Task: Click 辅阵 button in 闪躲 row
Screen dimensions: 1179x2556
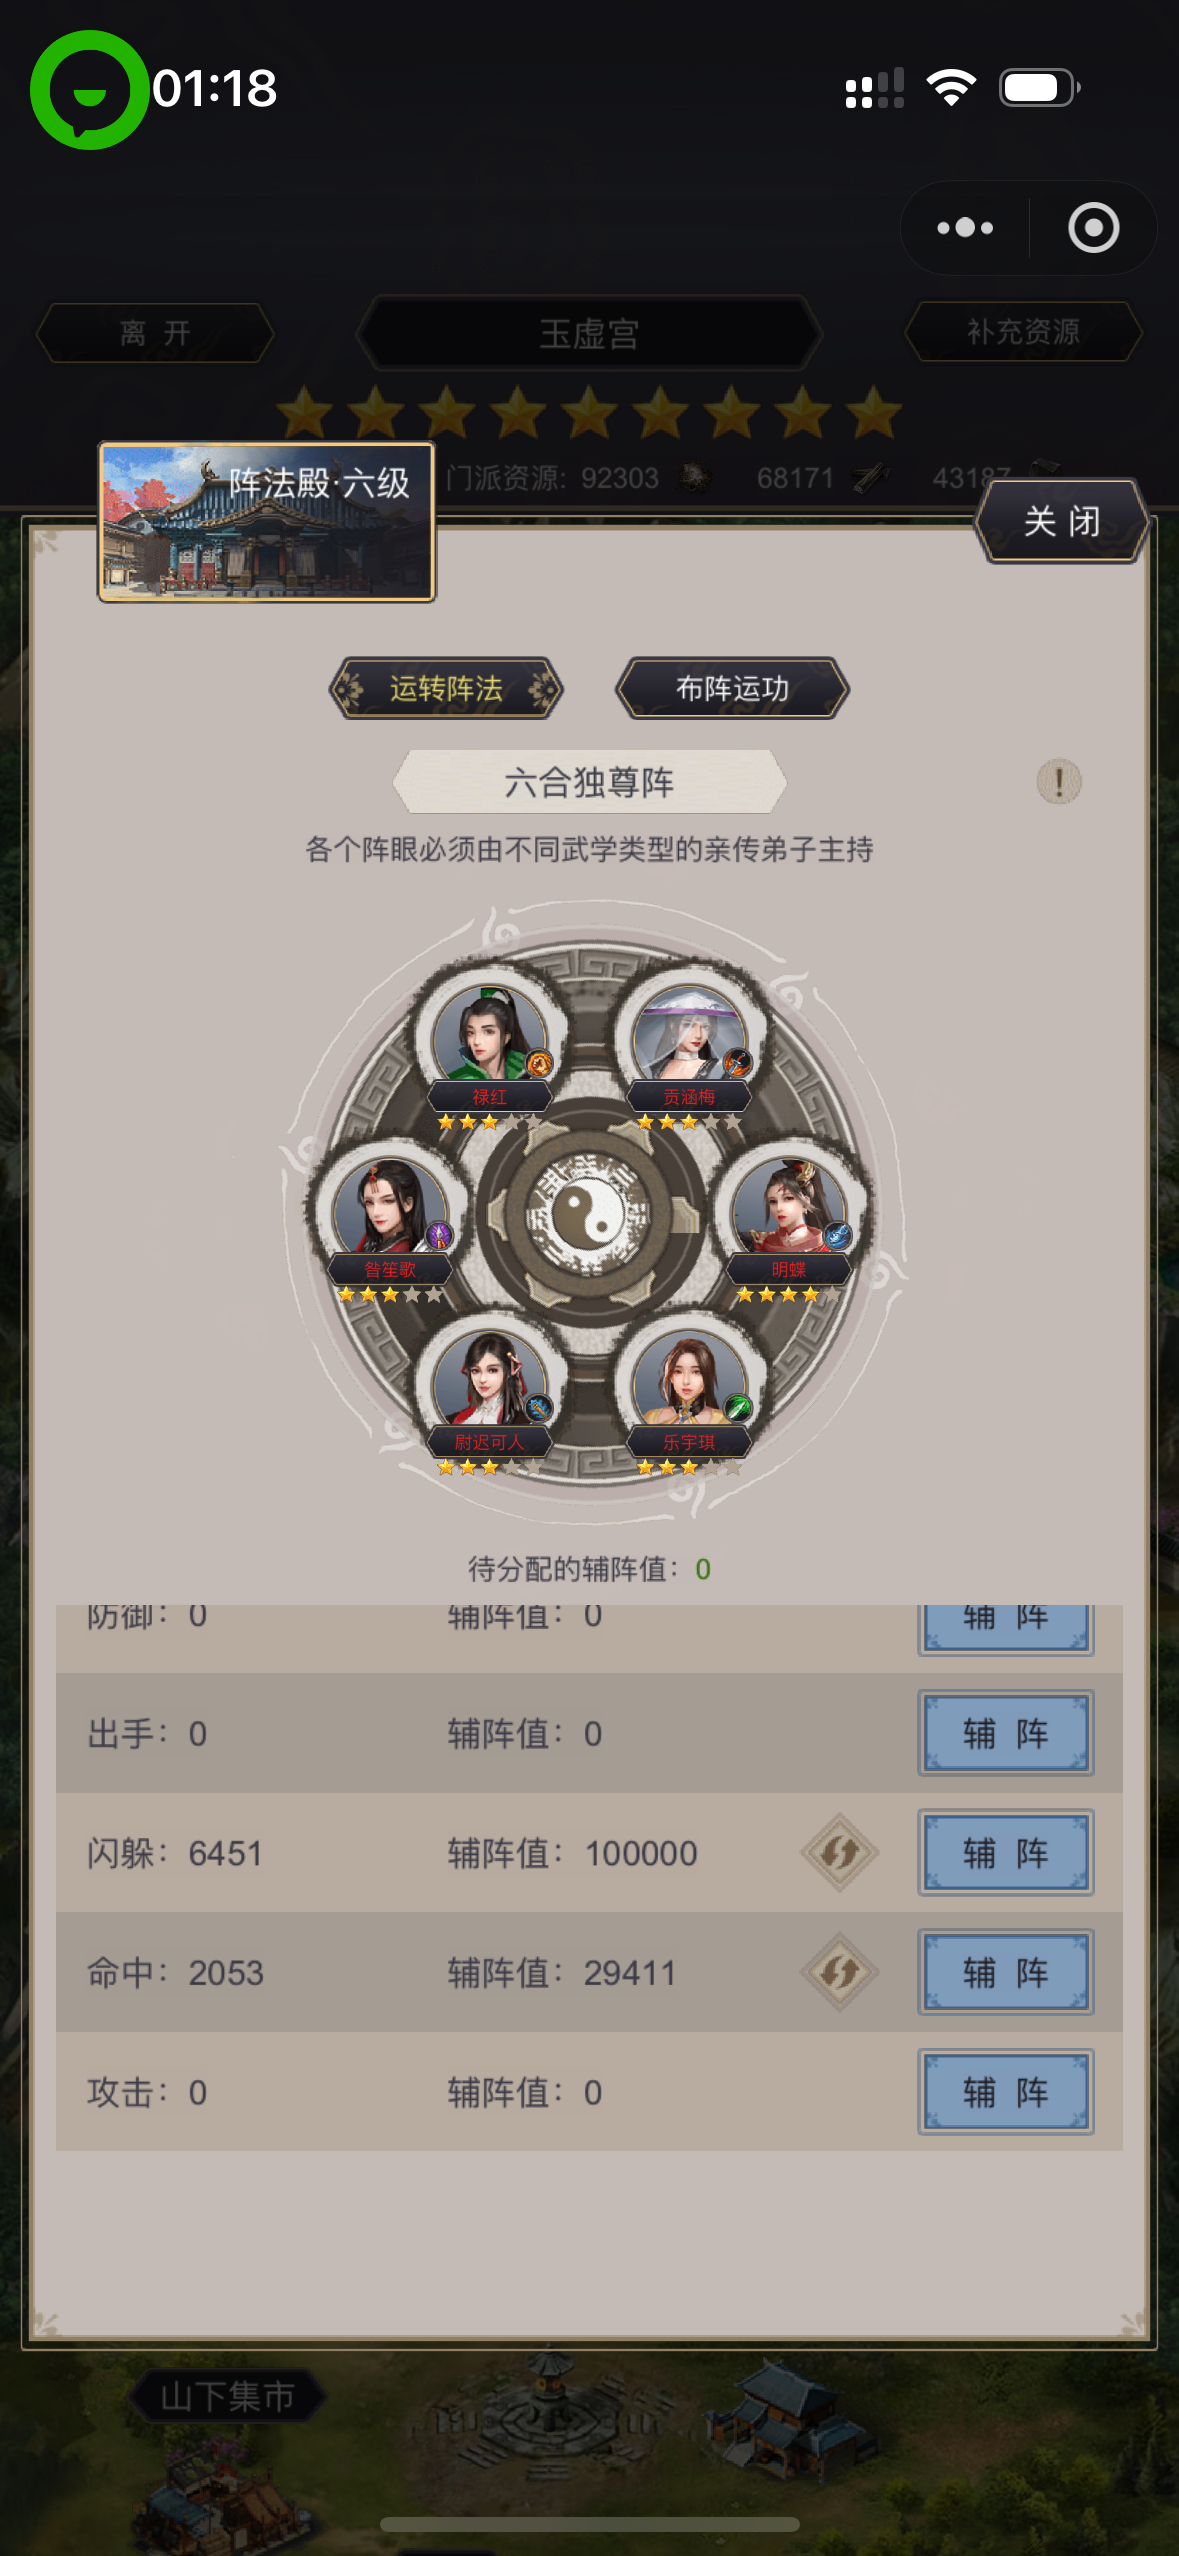Action: 1005,1853
